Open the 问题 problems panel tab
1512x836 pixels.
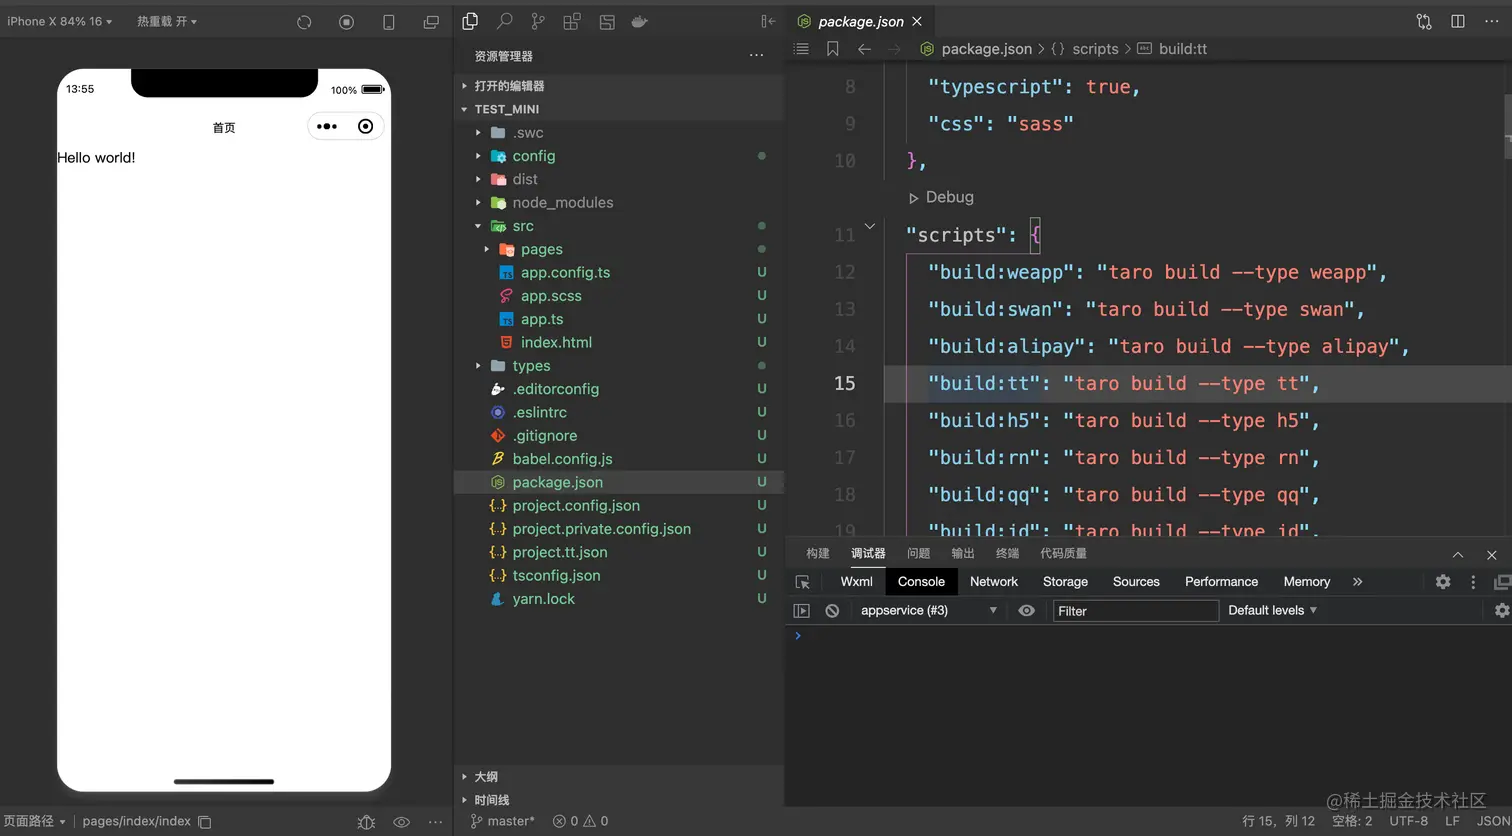tap(918, 553)
